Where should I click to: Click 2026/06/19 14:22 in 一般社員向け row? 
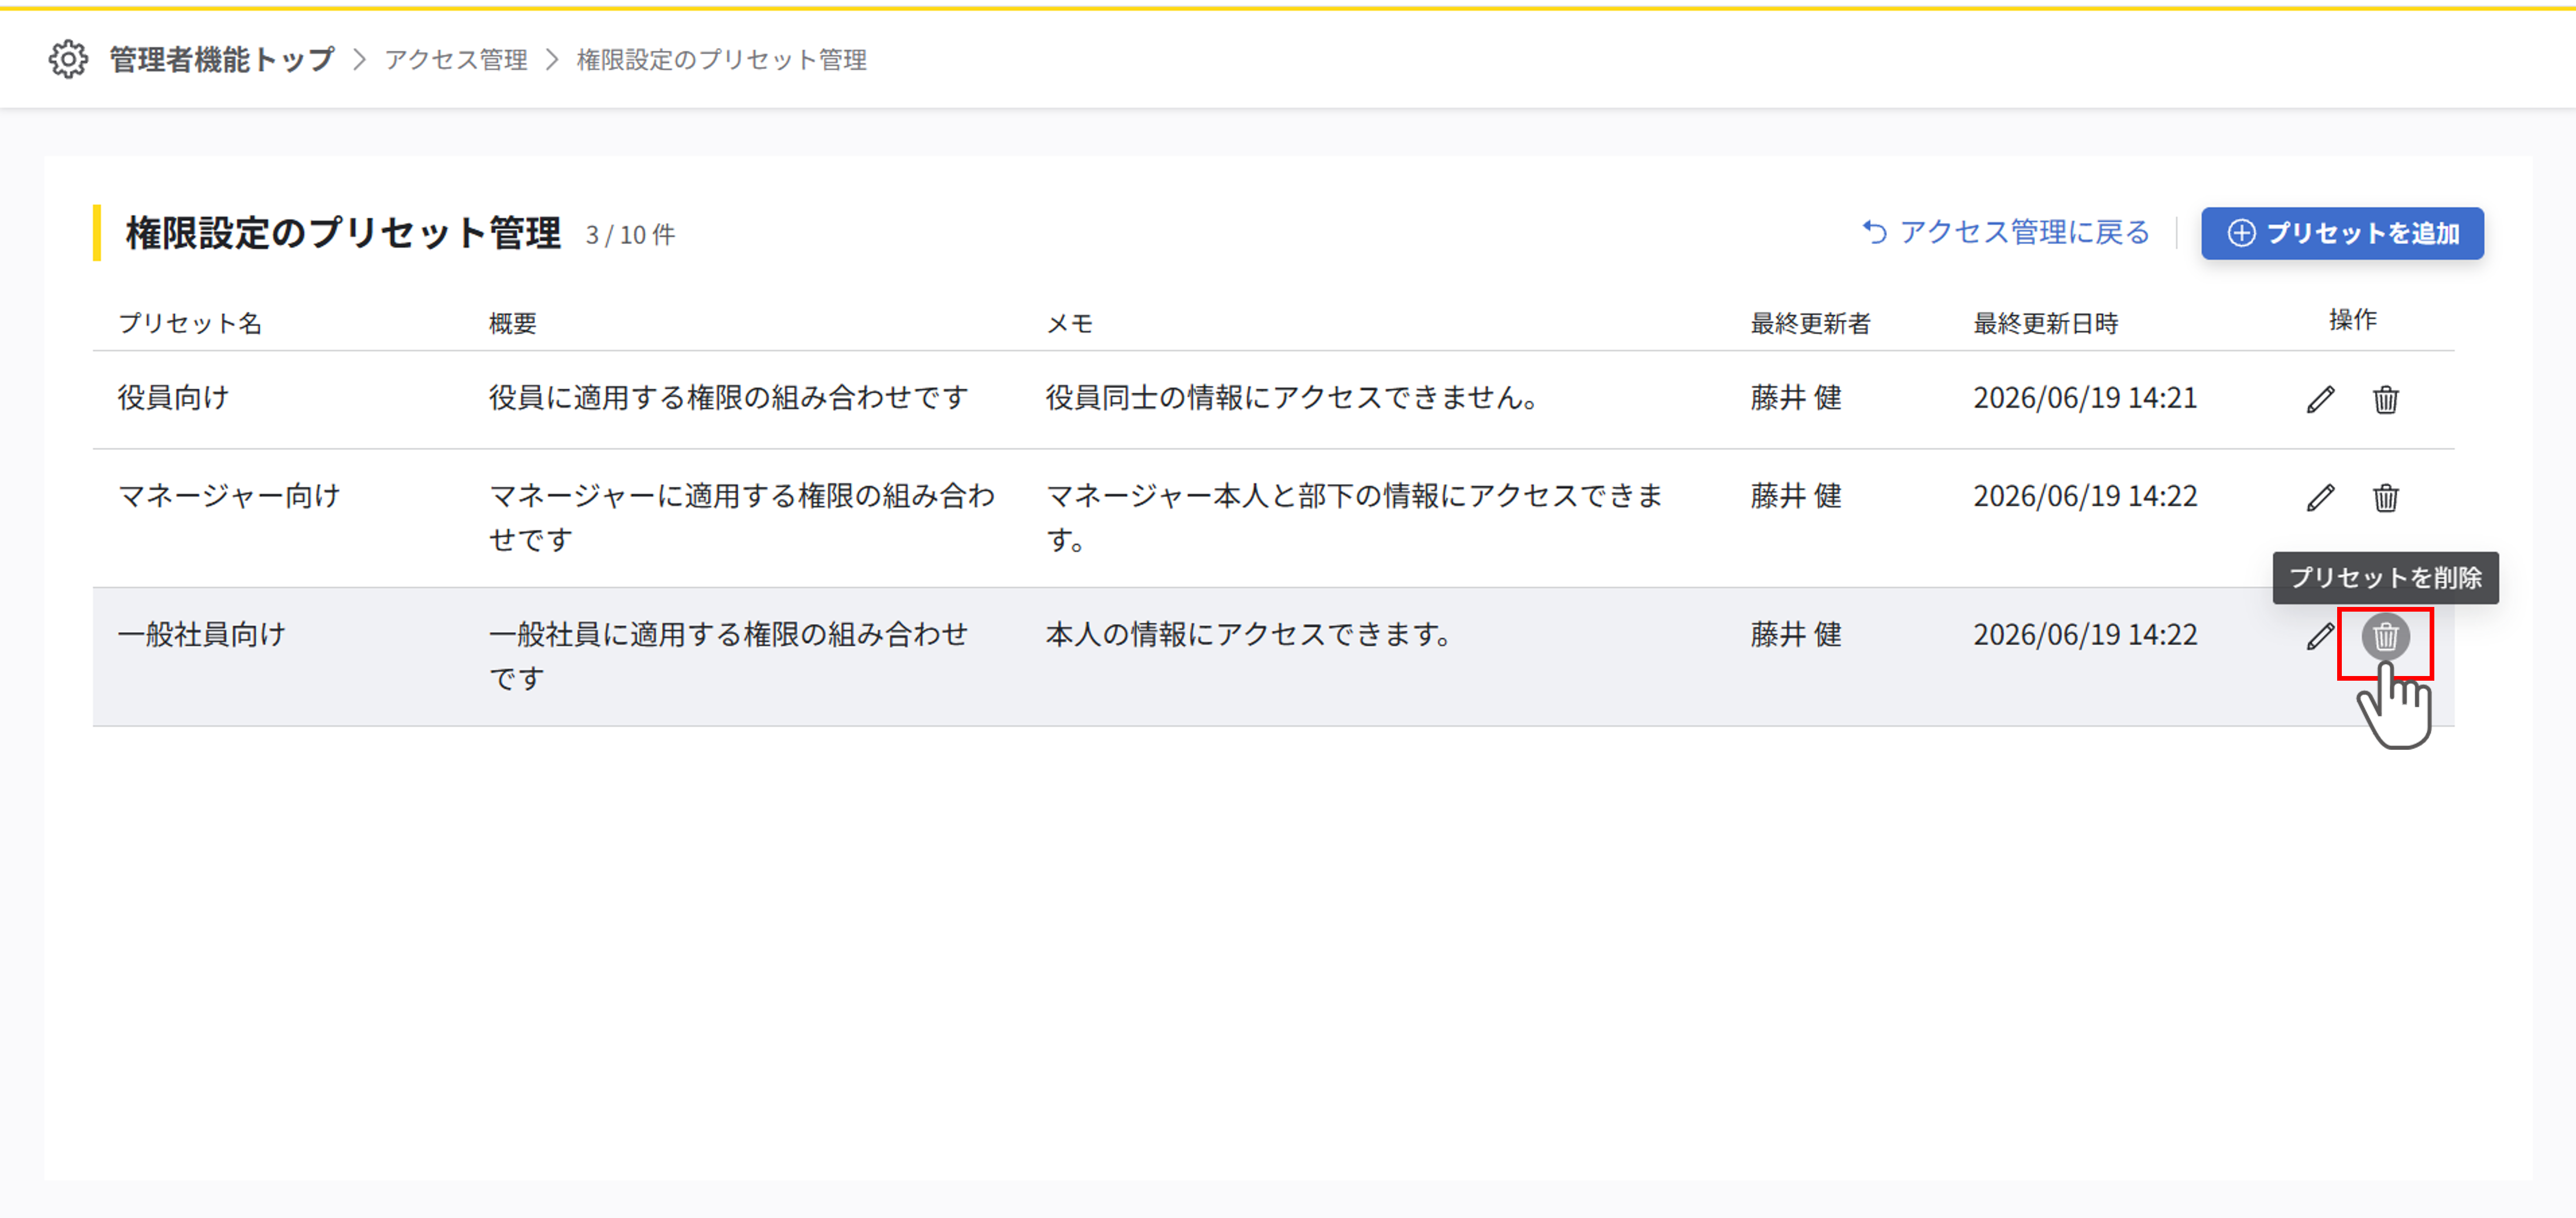pos(2084,635)
